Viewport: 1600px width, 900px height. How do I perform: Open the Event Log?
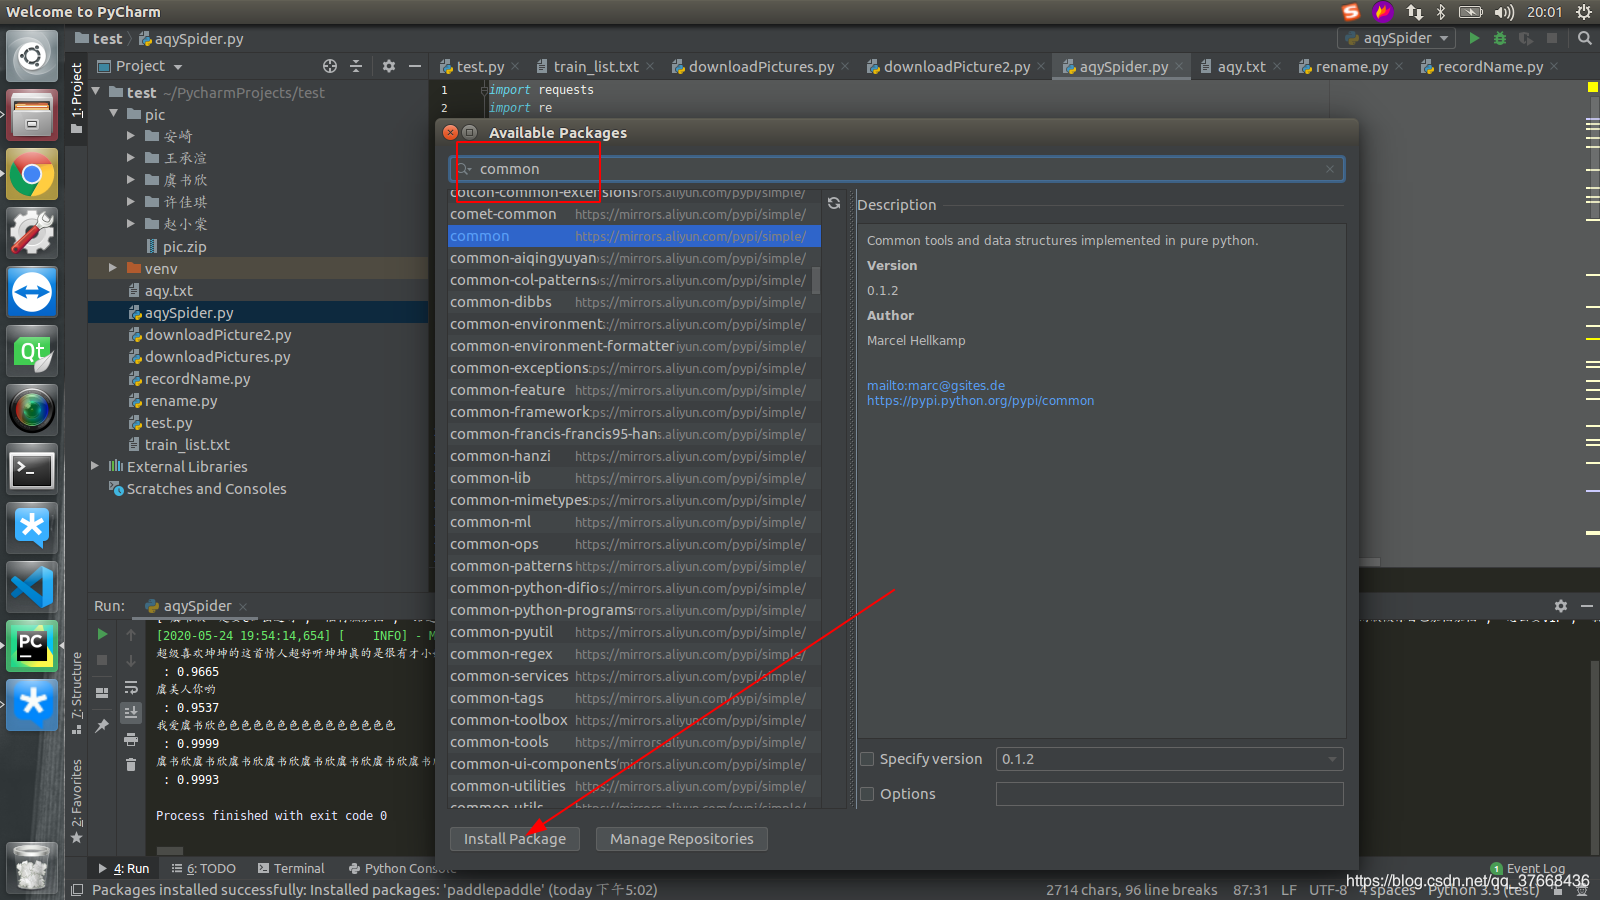pyautogui.click(x=1528, y=869)
